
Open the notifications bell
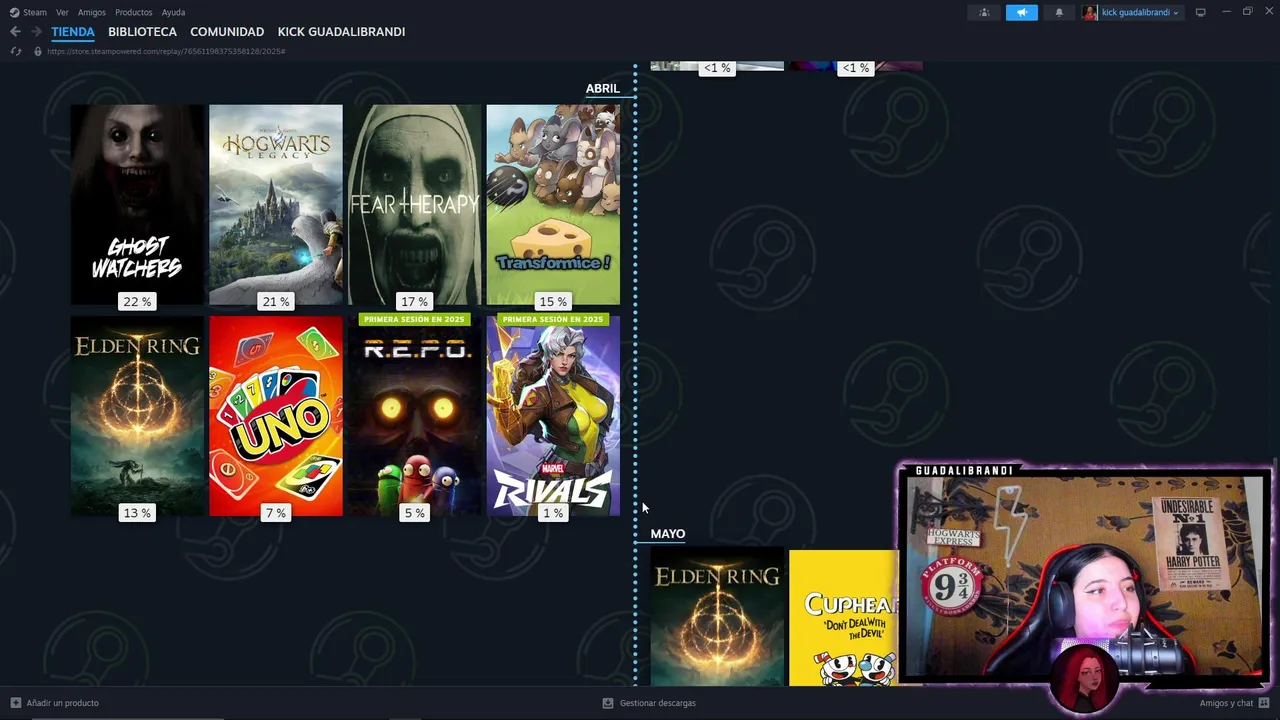coord(1059,12)
